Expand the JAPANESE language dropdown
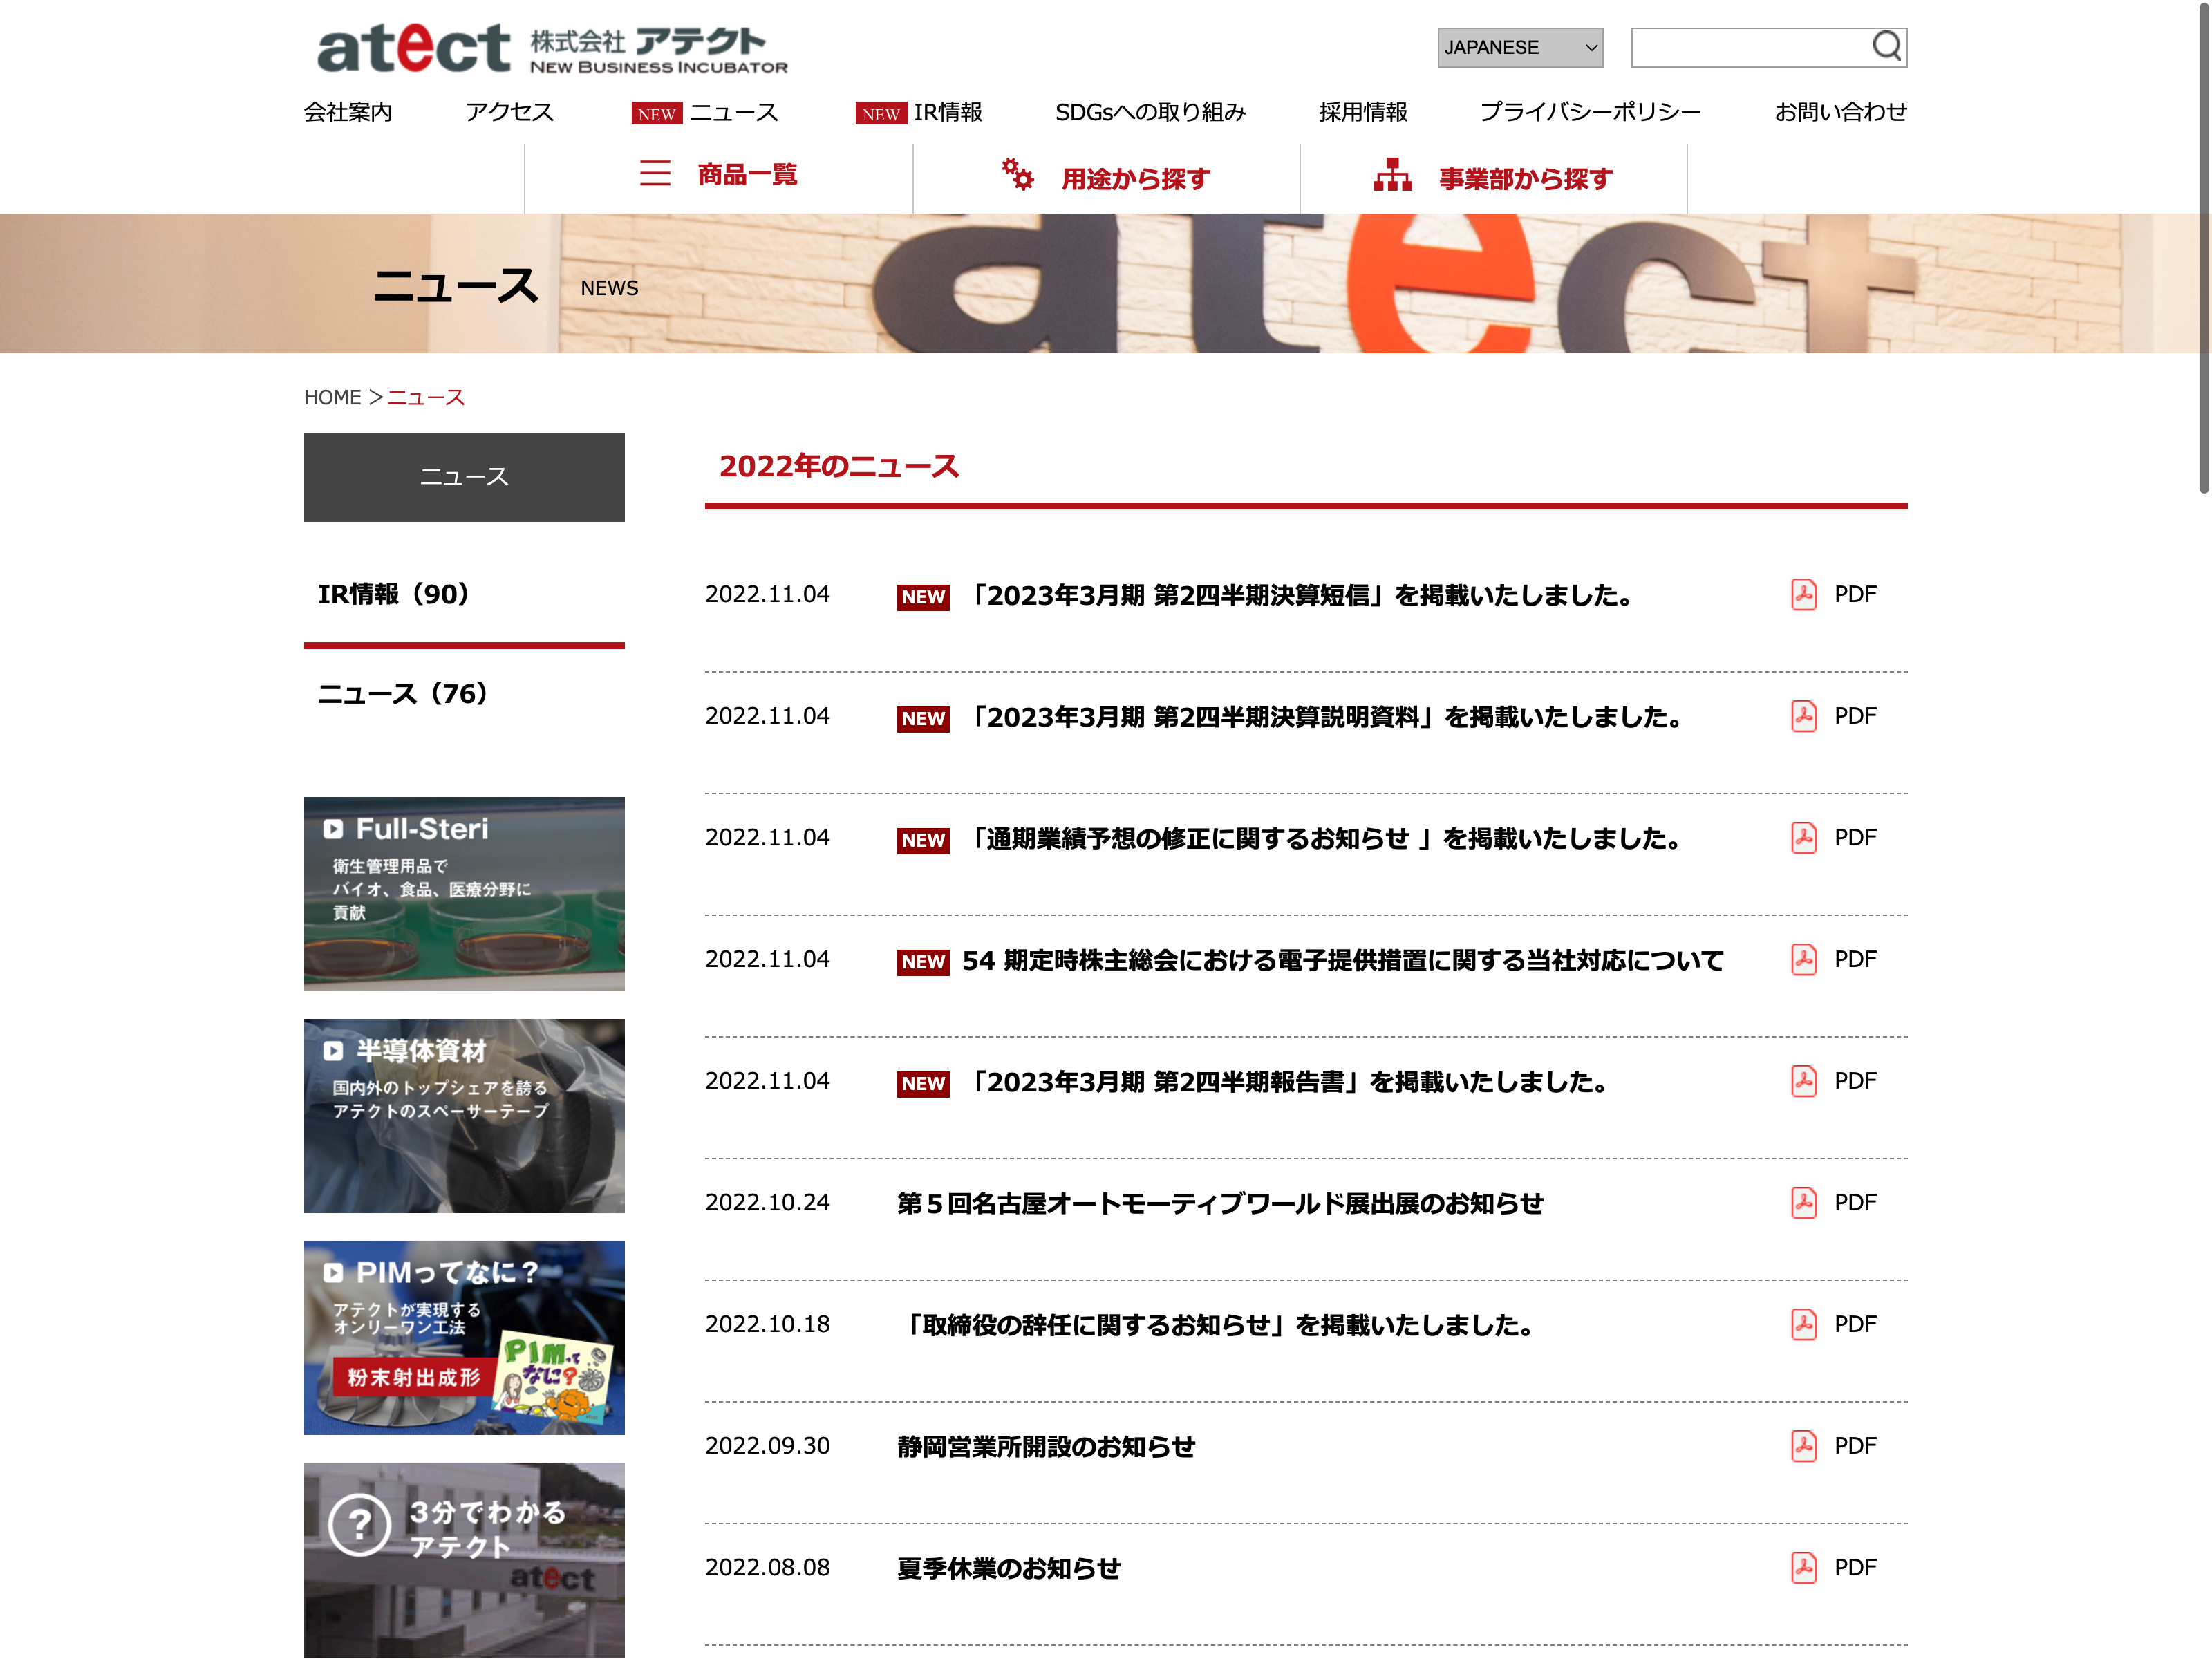The image size is (2212, 1659). [1519, 48]
